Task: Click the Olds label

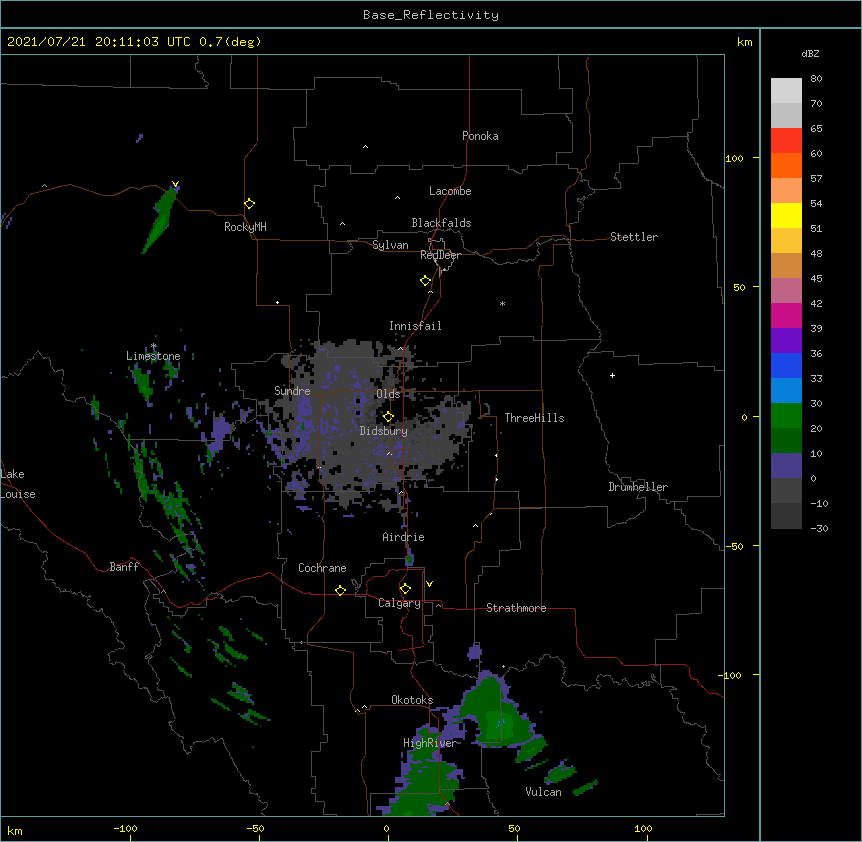Action: (x=388, y=394)
